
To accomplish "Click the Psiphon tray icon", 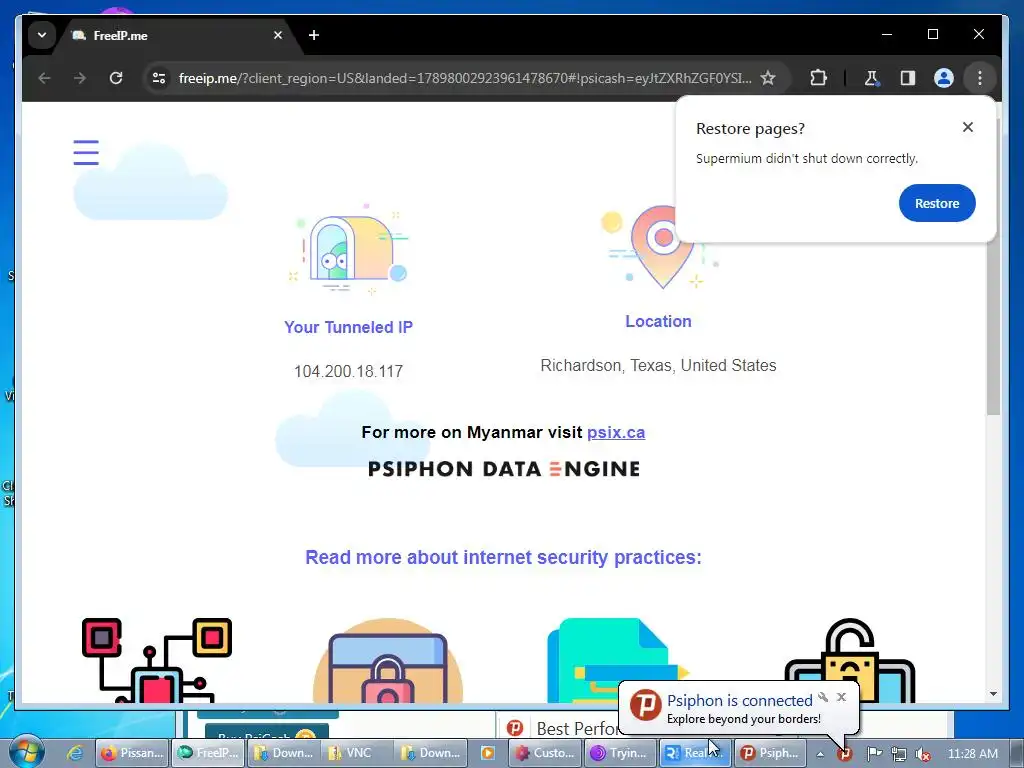I will [x=845, y=754].
